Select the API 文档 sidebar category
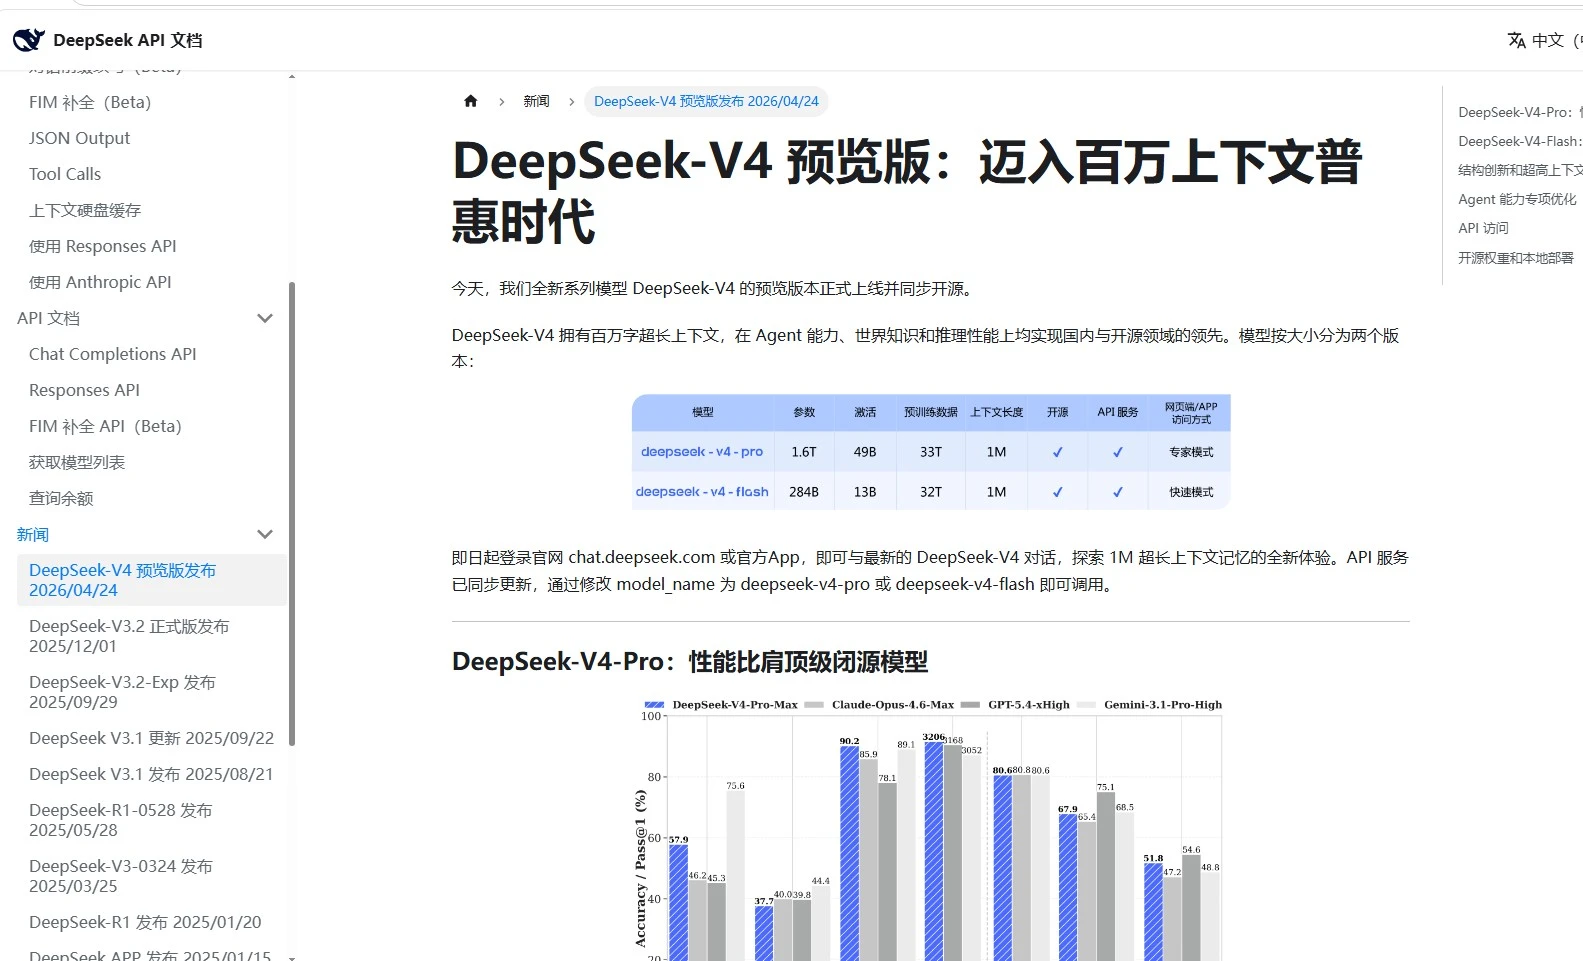The height and width of the screenshot is (961, 1583). pos(48,318)
